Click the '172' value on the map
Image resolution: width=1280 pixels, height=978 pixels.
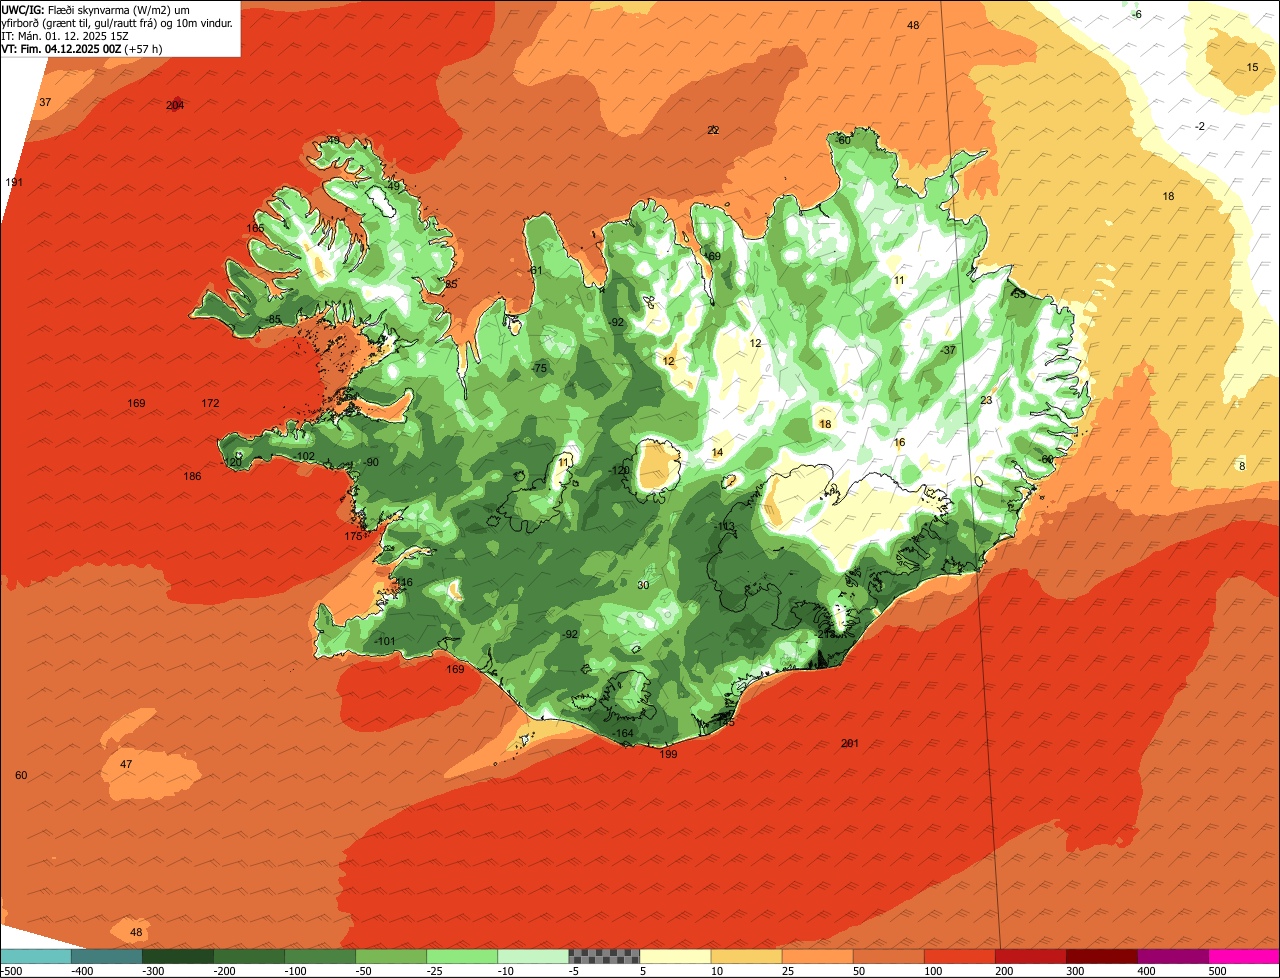coord(210,403)
